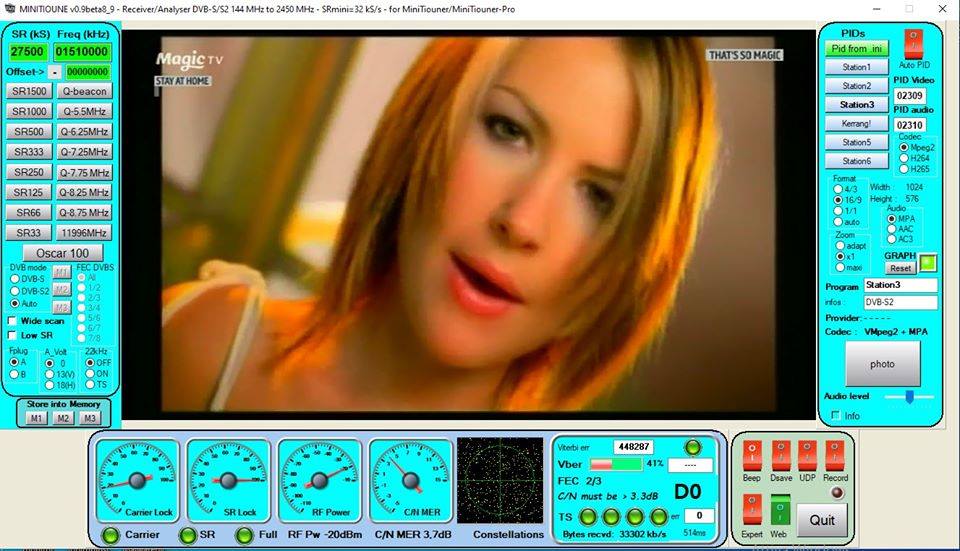This screenshot has height=551, width=960.
Task: Click the Program name field Station3
Action: (x=900, y=285)
